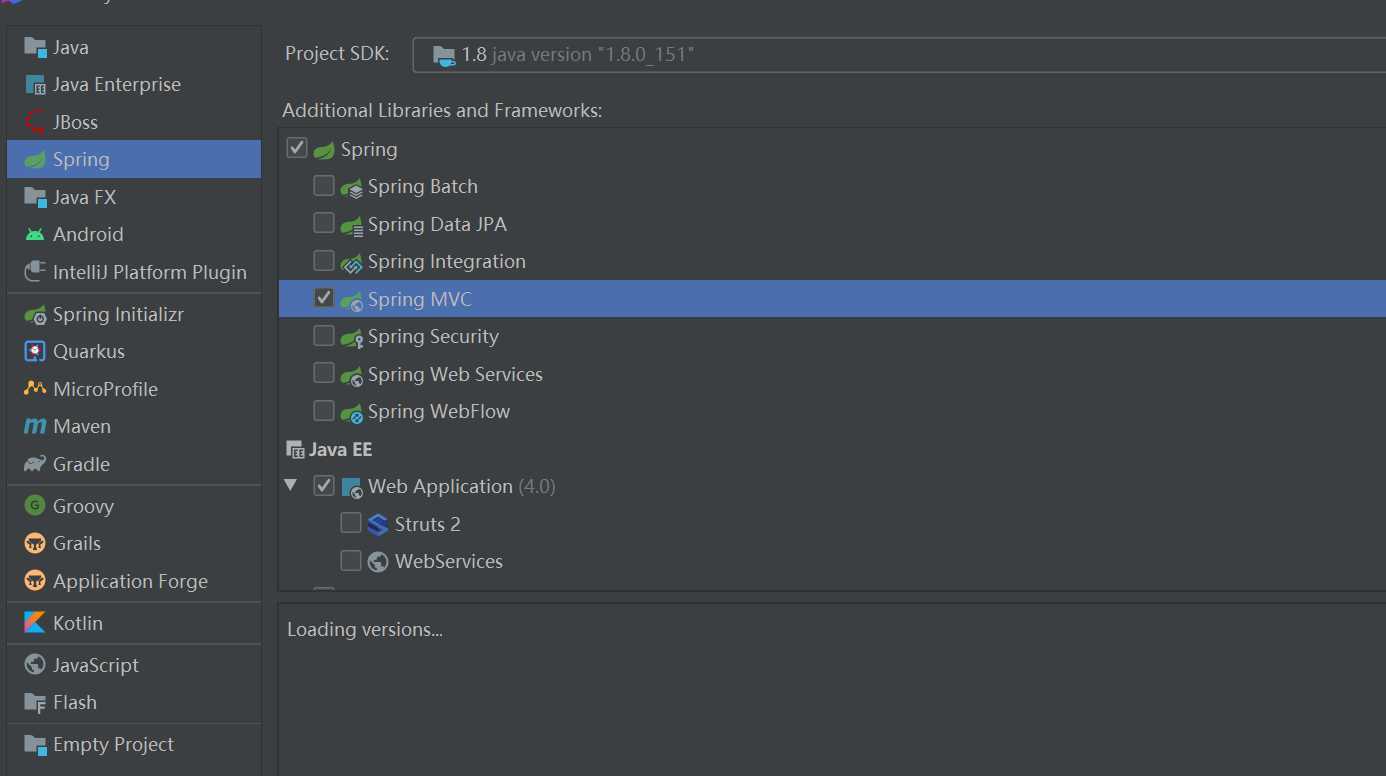Click the Spring Integration icon
The height and width of the screenshot is (776, 1386).
[x=351, y=262]
